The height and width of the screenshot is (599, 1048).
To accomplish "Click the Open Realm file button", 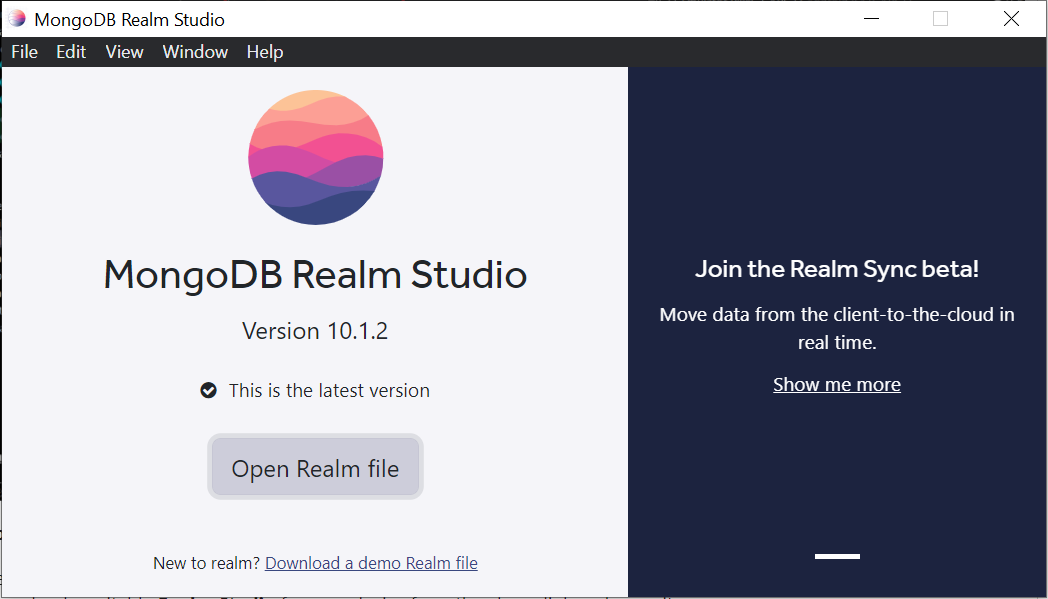I will pyautogui.click(x=315, y=467).
